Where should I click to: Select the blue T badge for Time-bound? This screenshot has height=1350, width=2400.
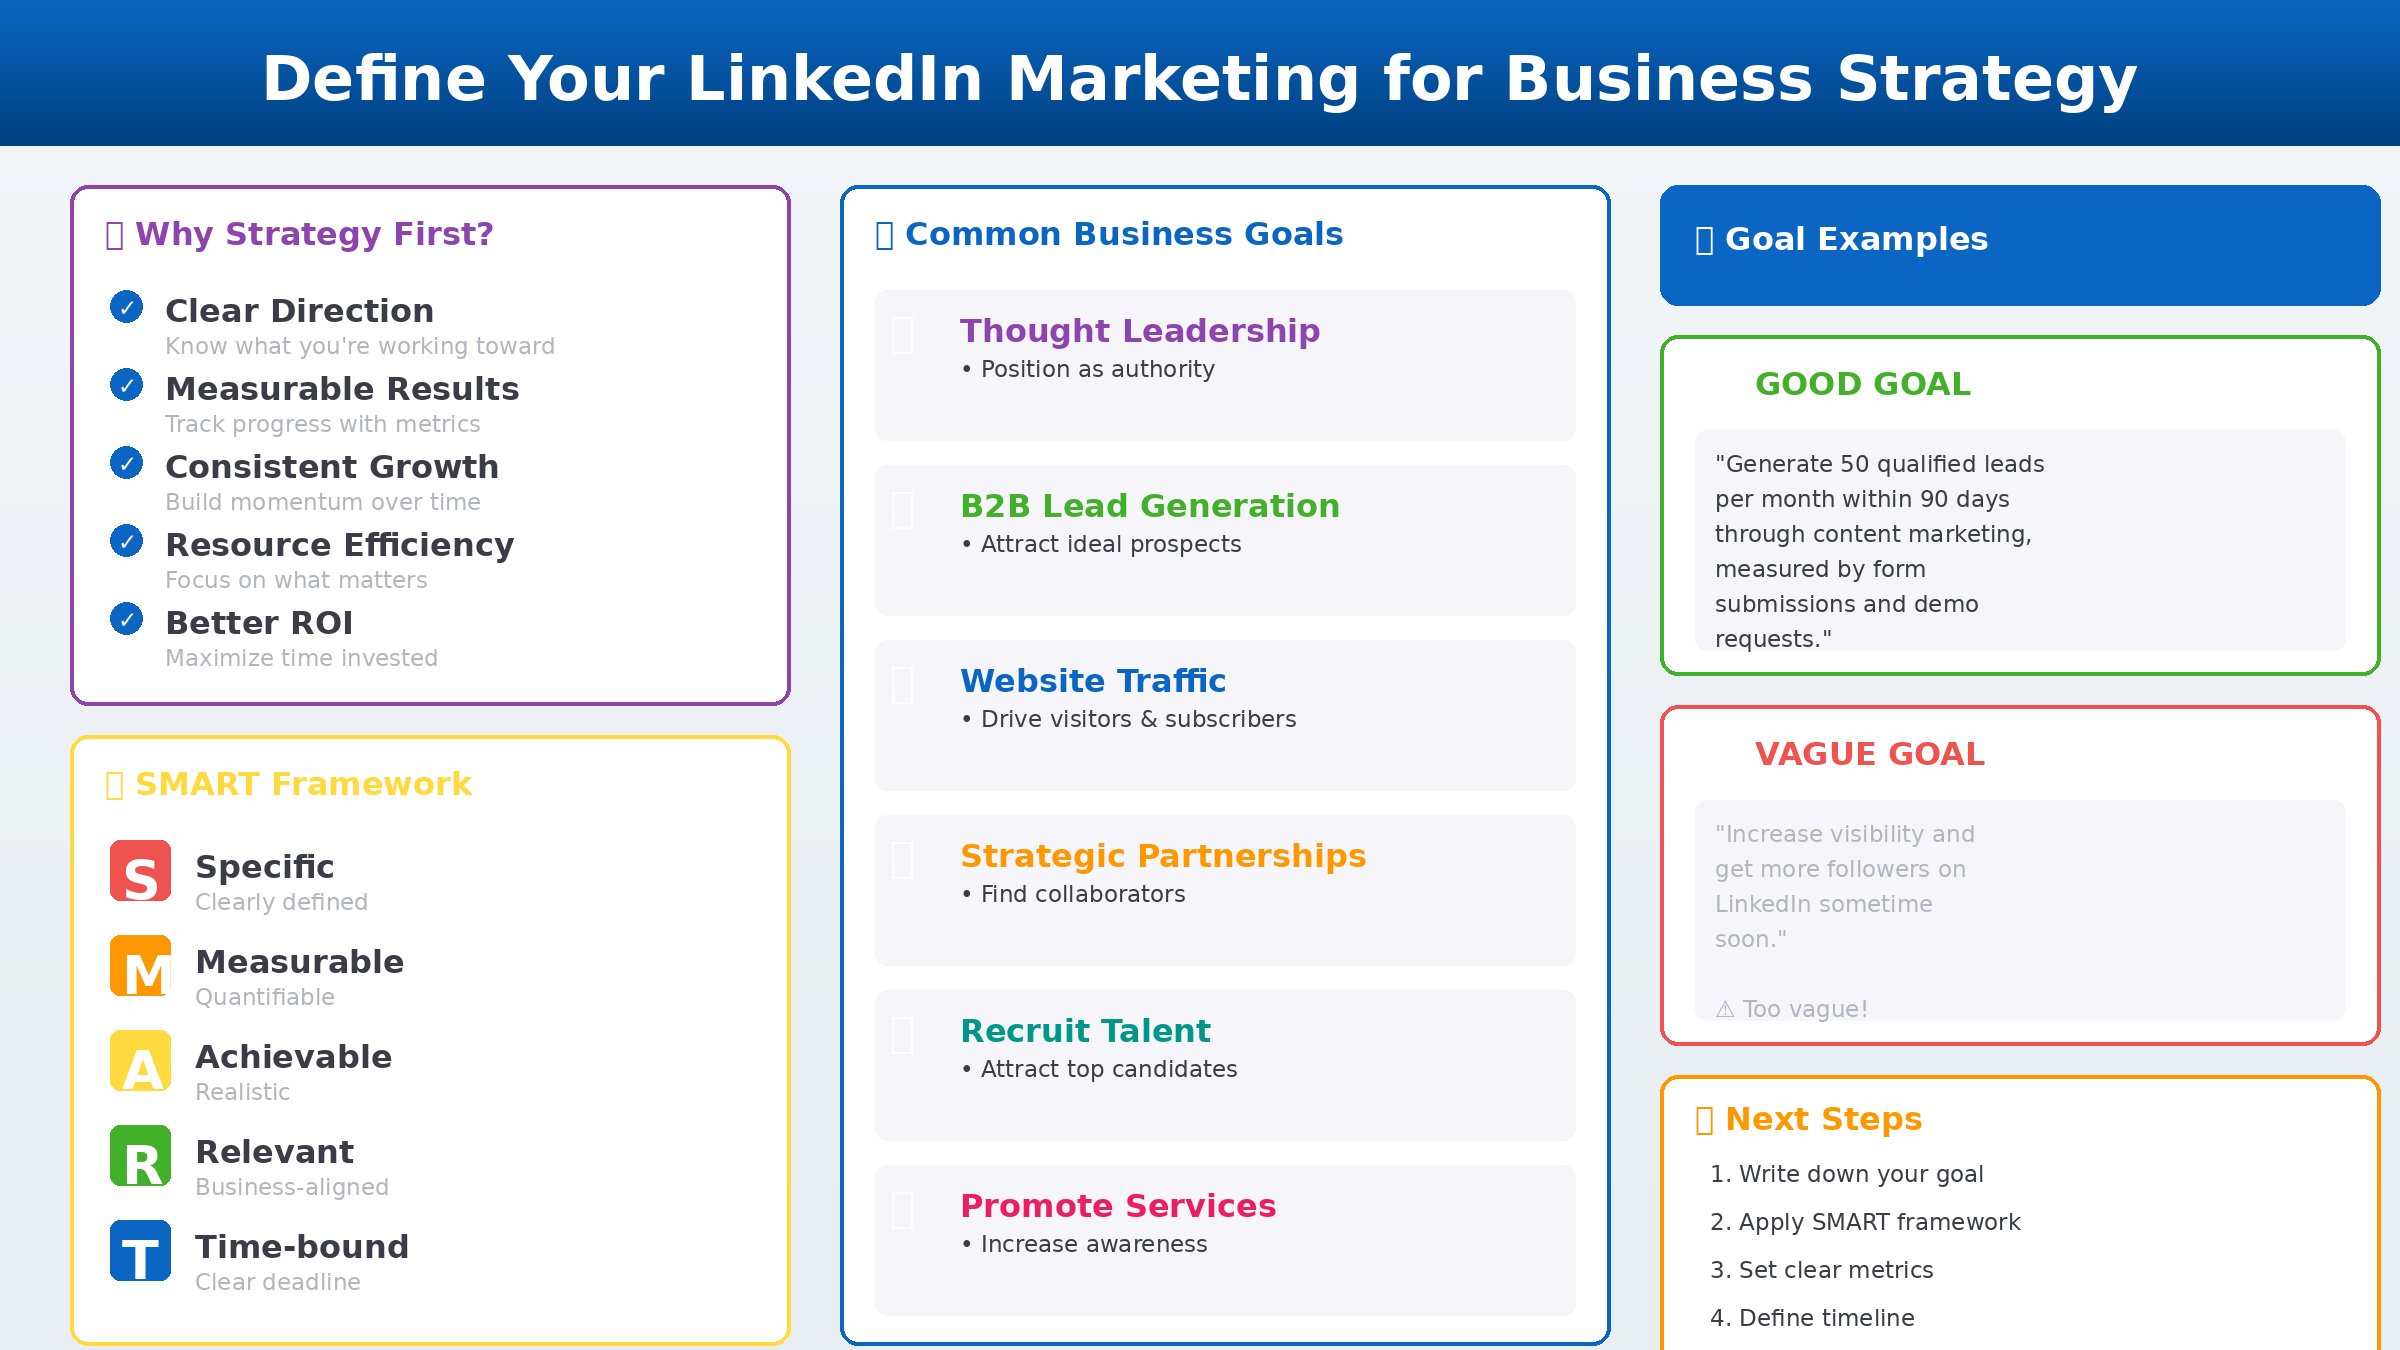[x=140, y=1251]
